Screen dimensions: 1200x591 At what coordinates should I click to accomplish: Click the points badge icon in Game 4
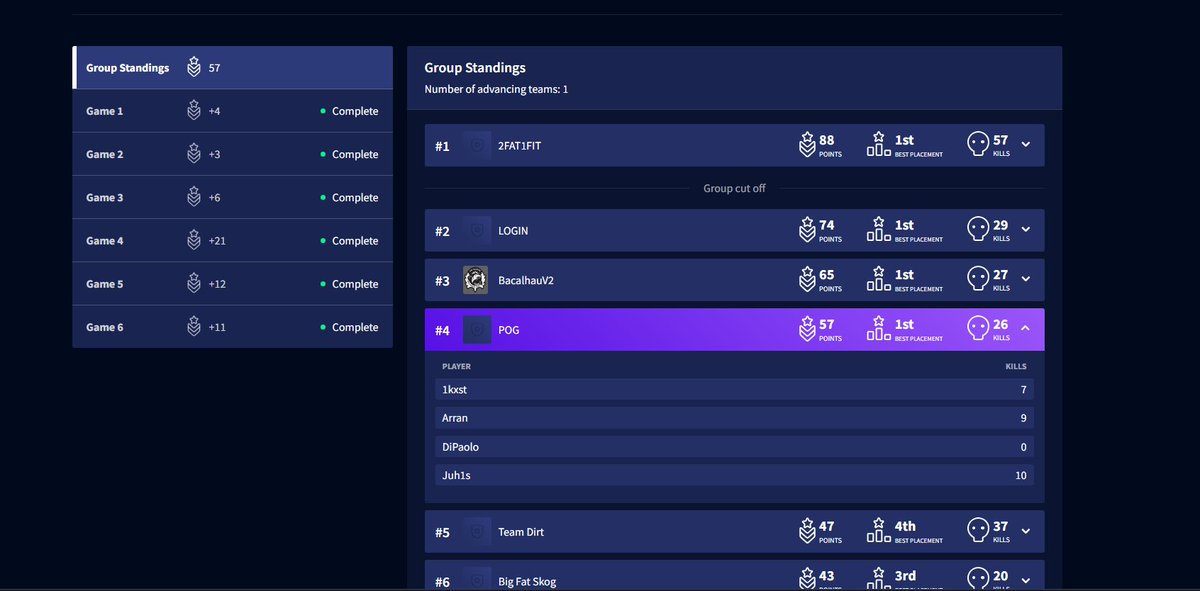tap(194, 240)
